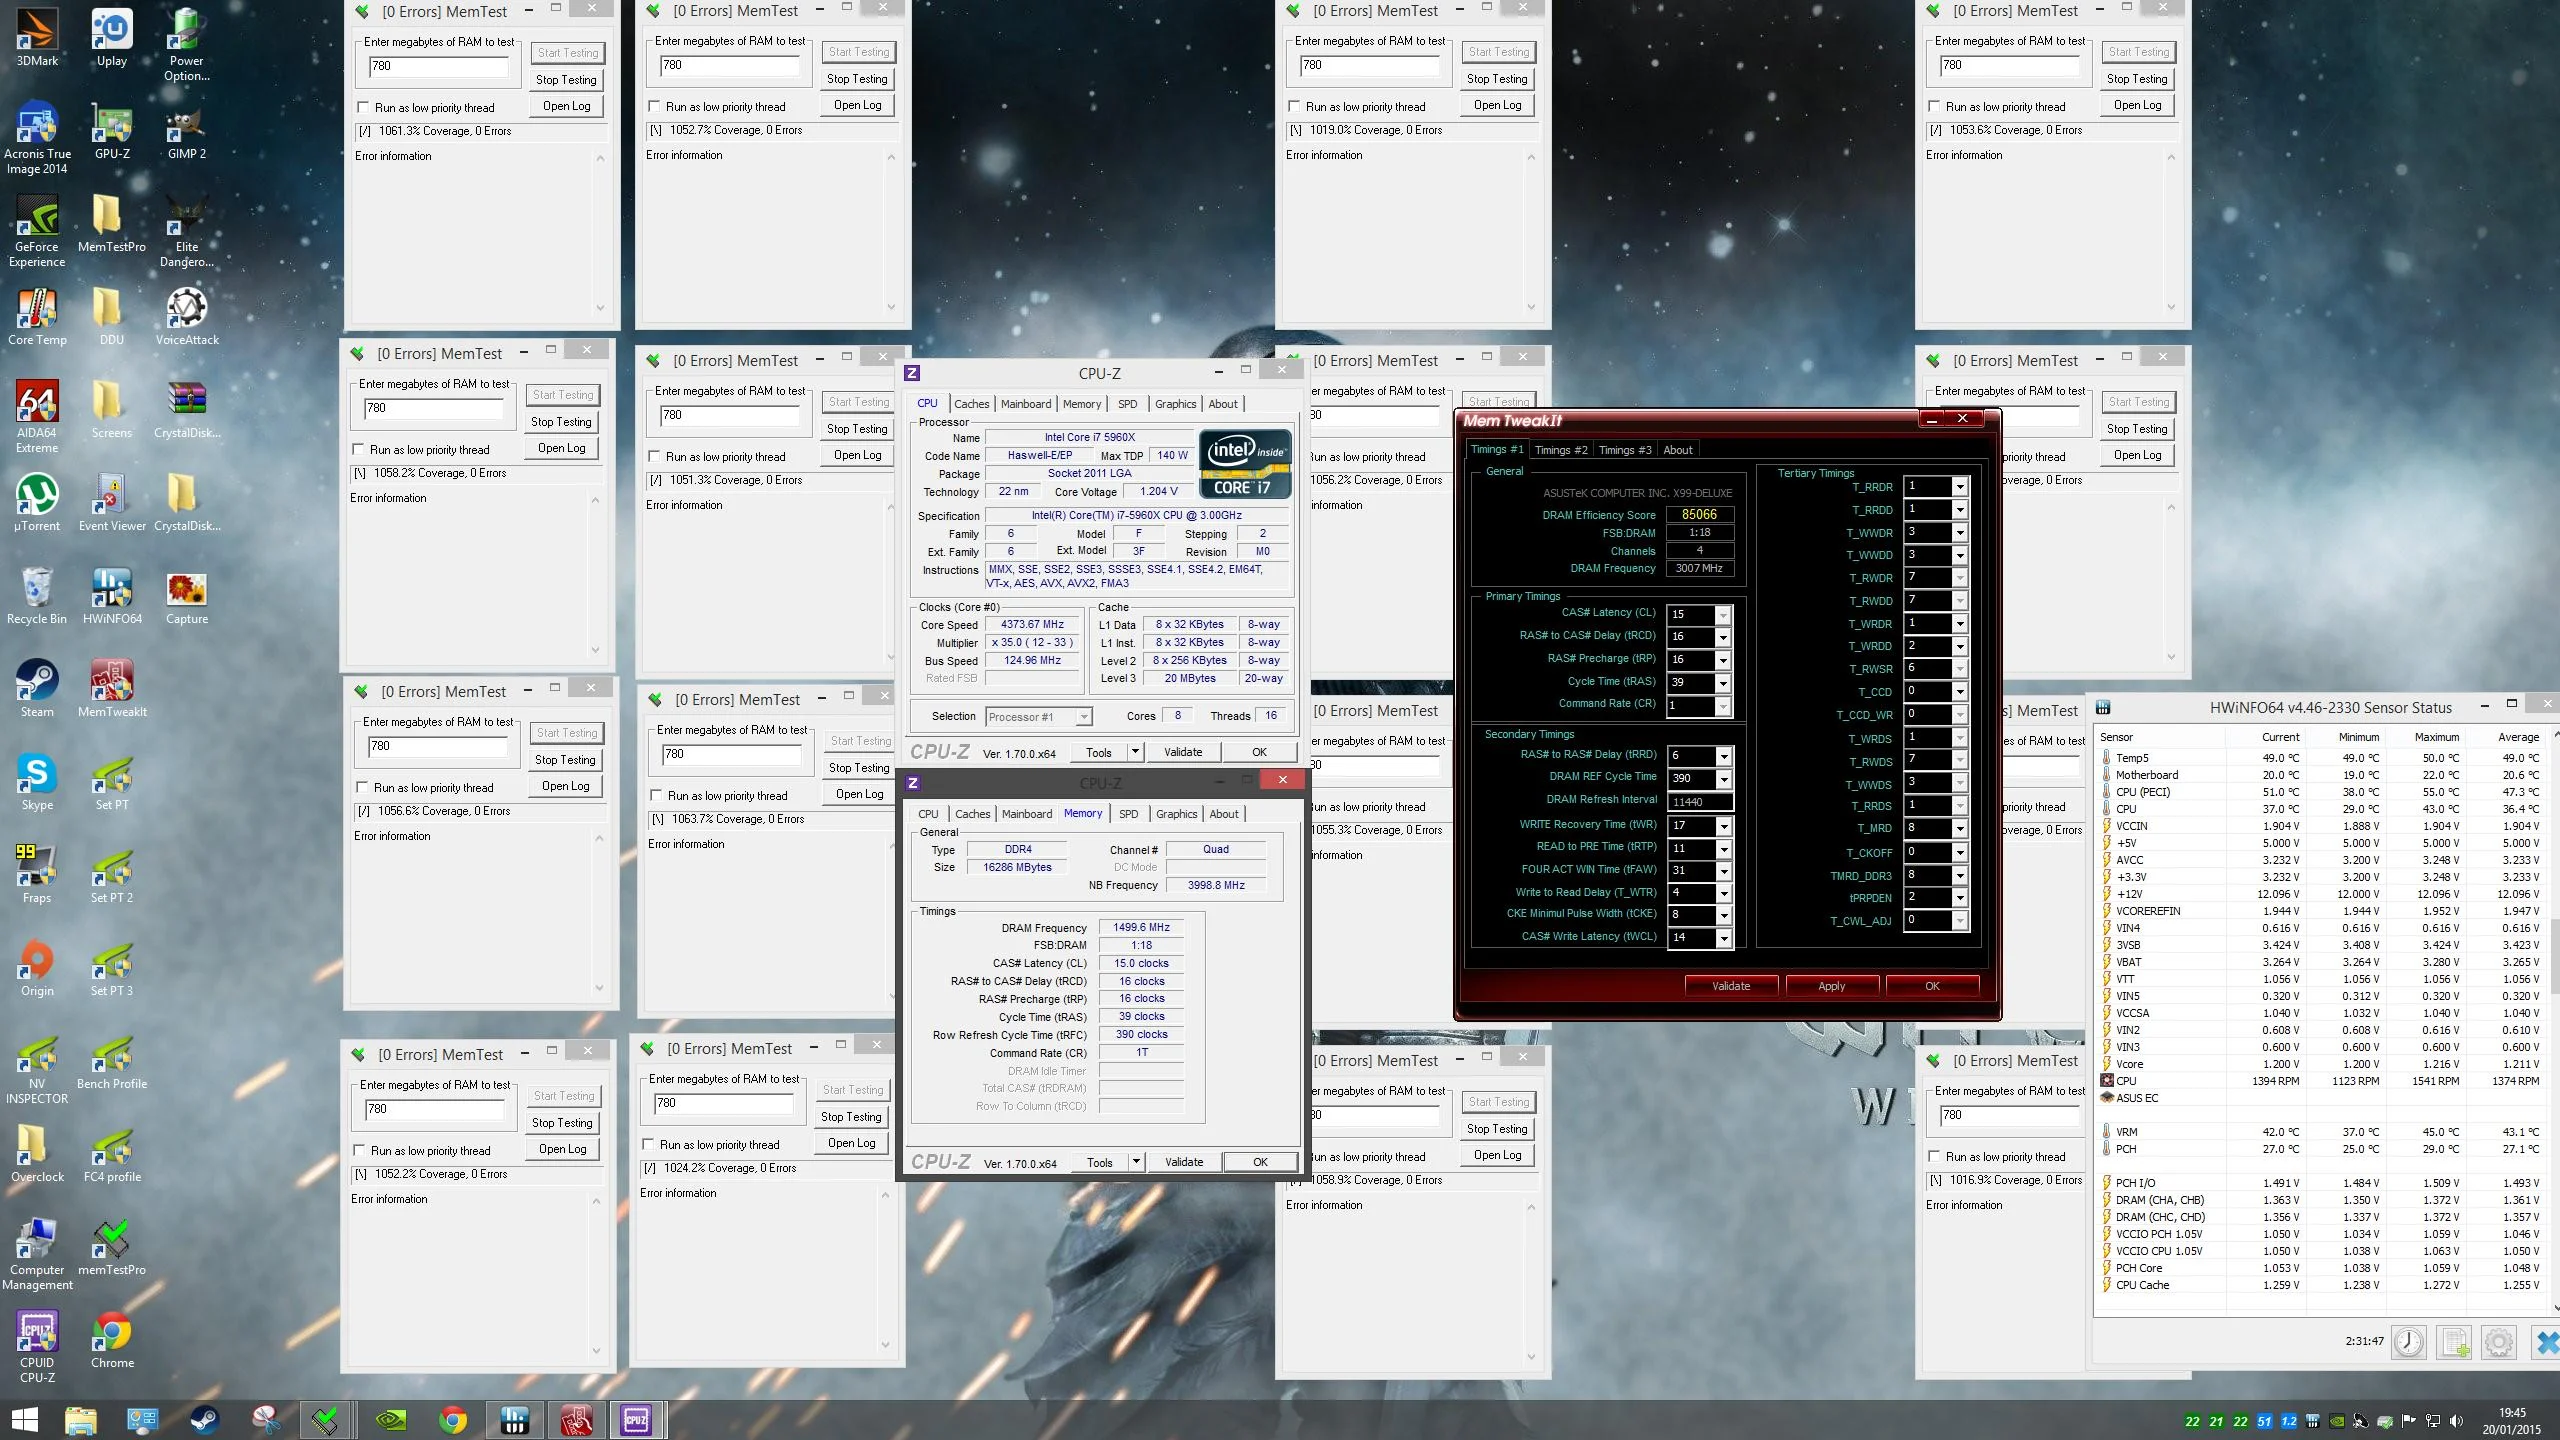Enable low priority thread in the 1019.0% coverage MemTest

pyautogui.click(x=1294, y=107)
